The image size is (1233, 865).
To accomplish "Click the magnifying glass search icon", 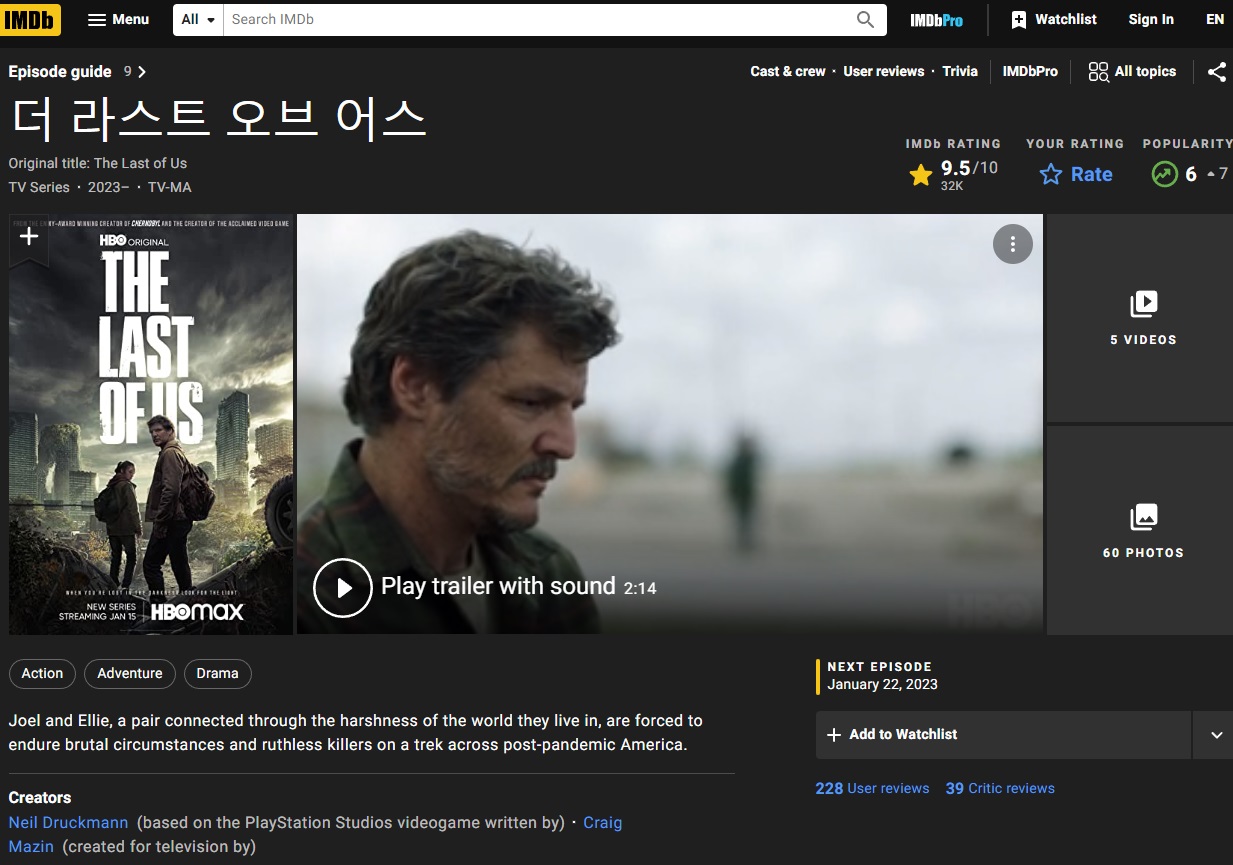I will [866, 19].
